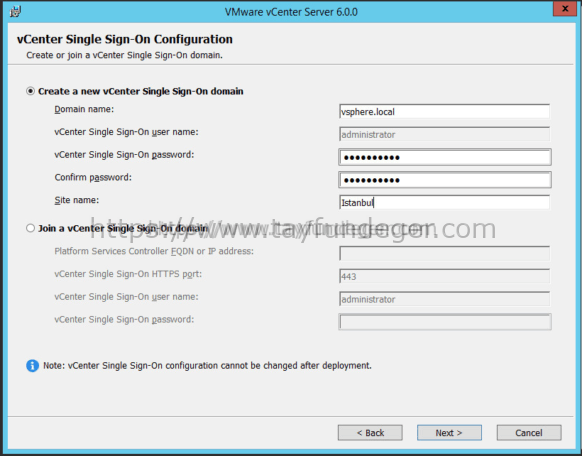
Task: Click the vCenter Single Sign-On Configuration heading
Action: click(x=125, y=39)
